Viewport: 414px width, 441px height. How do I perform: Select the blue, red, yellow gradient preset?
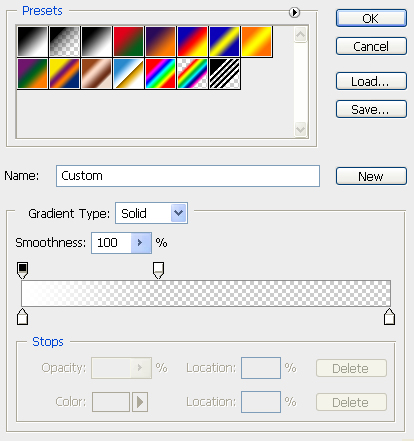[192, 41]
